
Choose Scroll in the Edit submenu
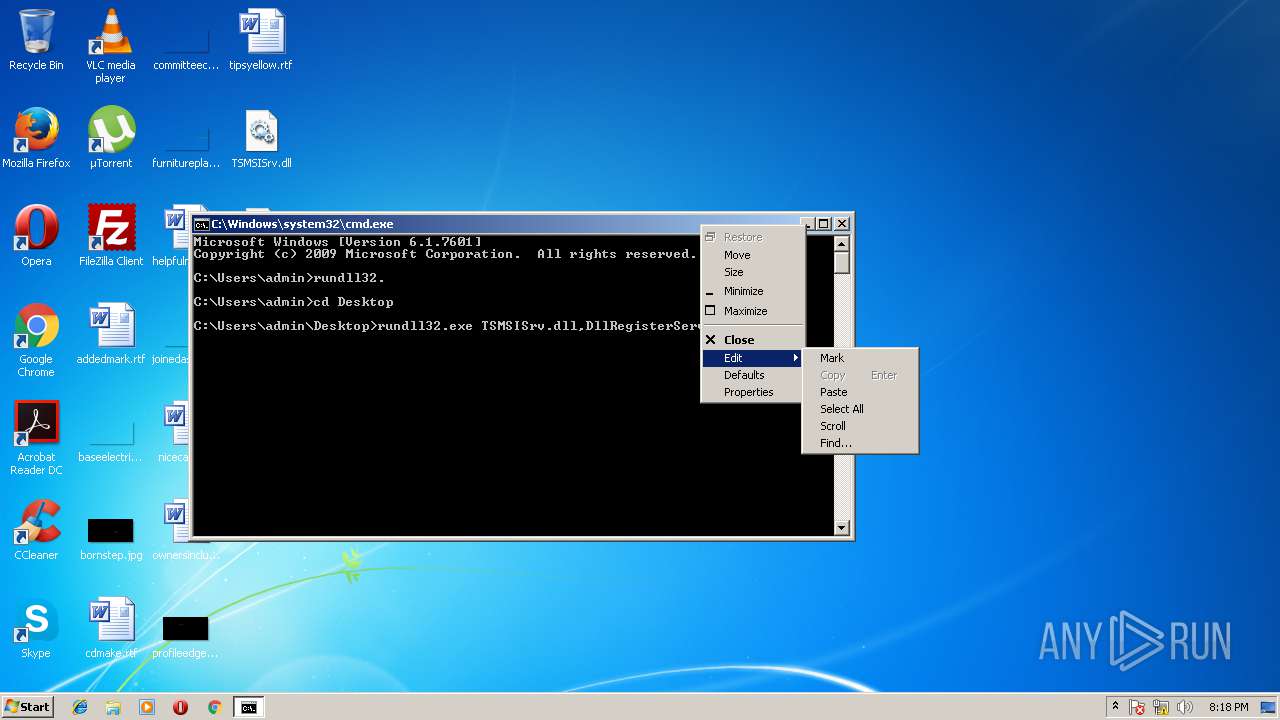tap(860, 426)
